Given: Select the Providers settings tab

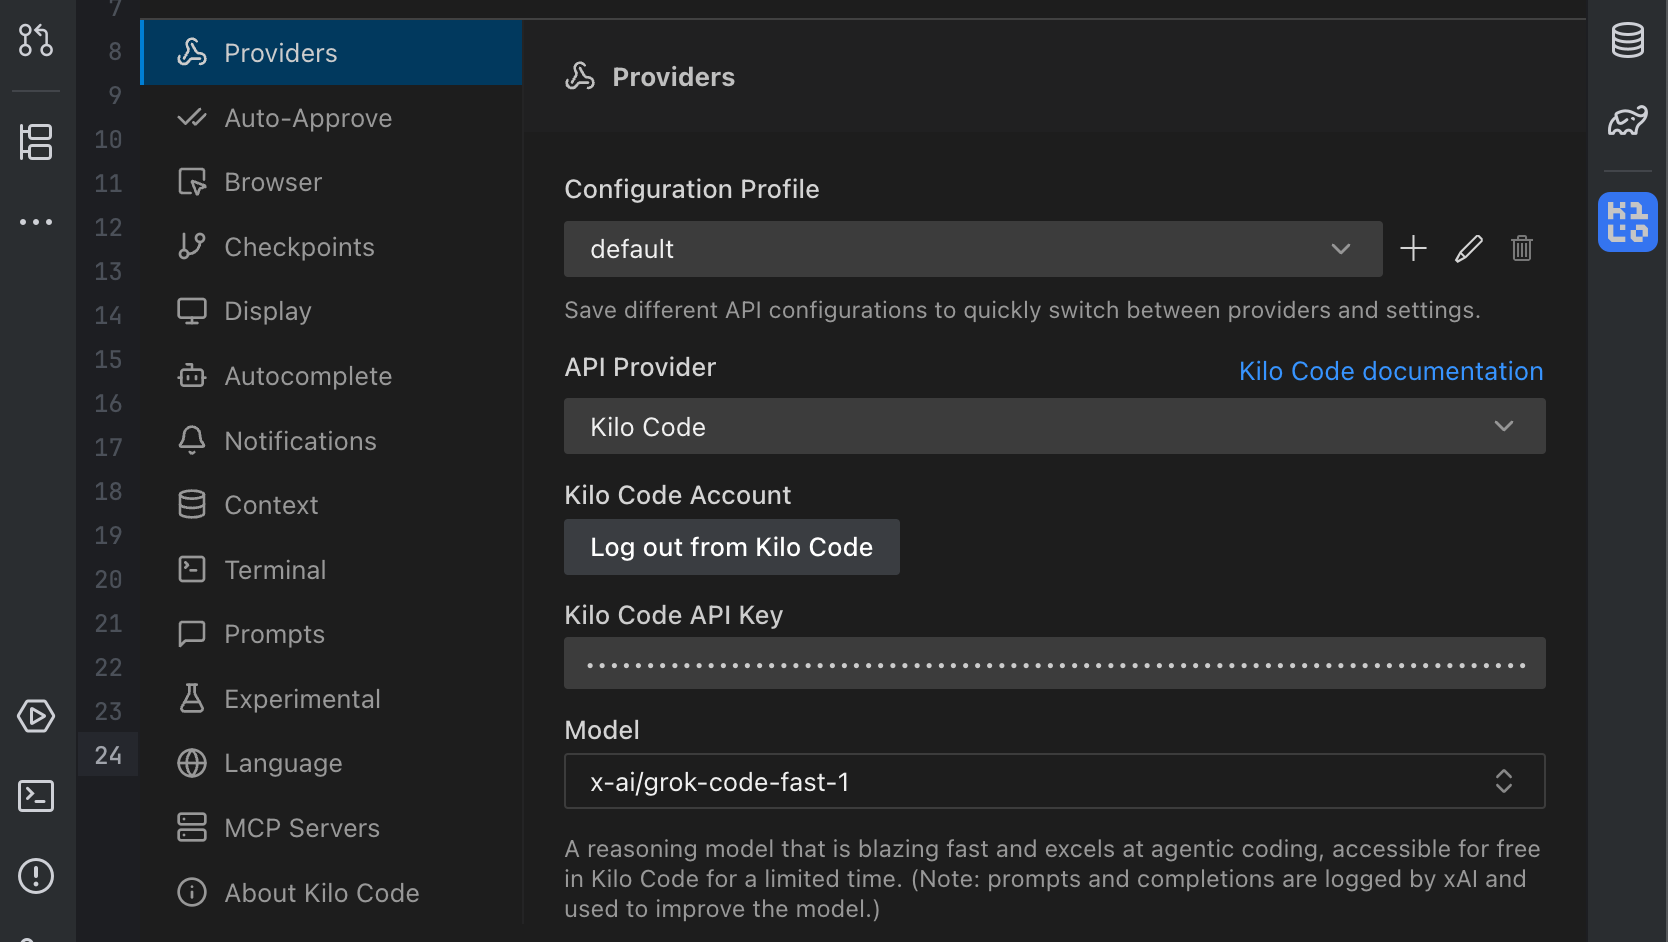Looking at the screenshot, I should coord(332,53).
